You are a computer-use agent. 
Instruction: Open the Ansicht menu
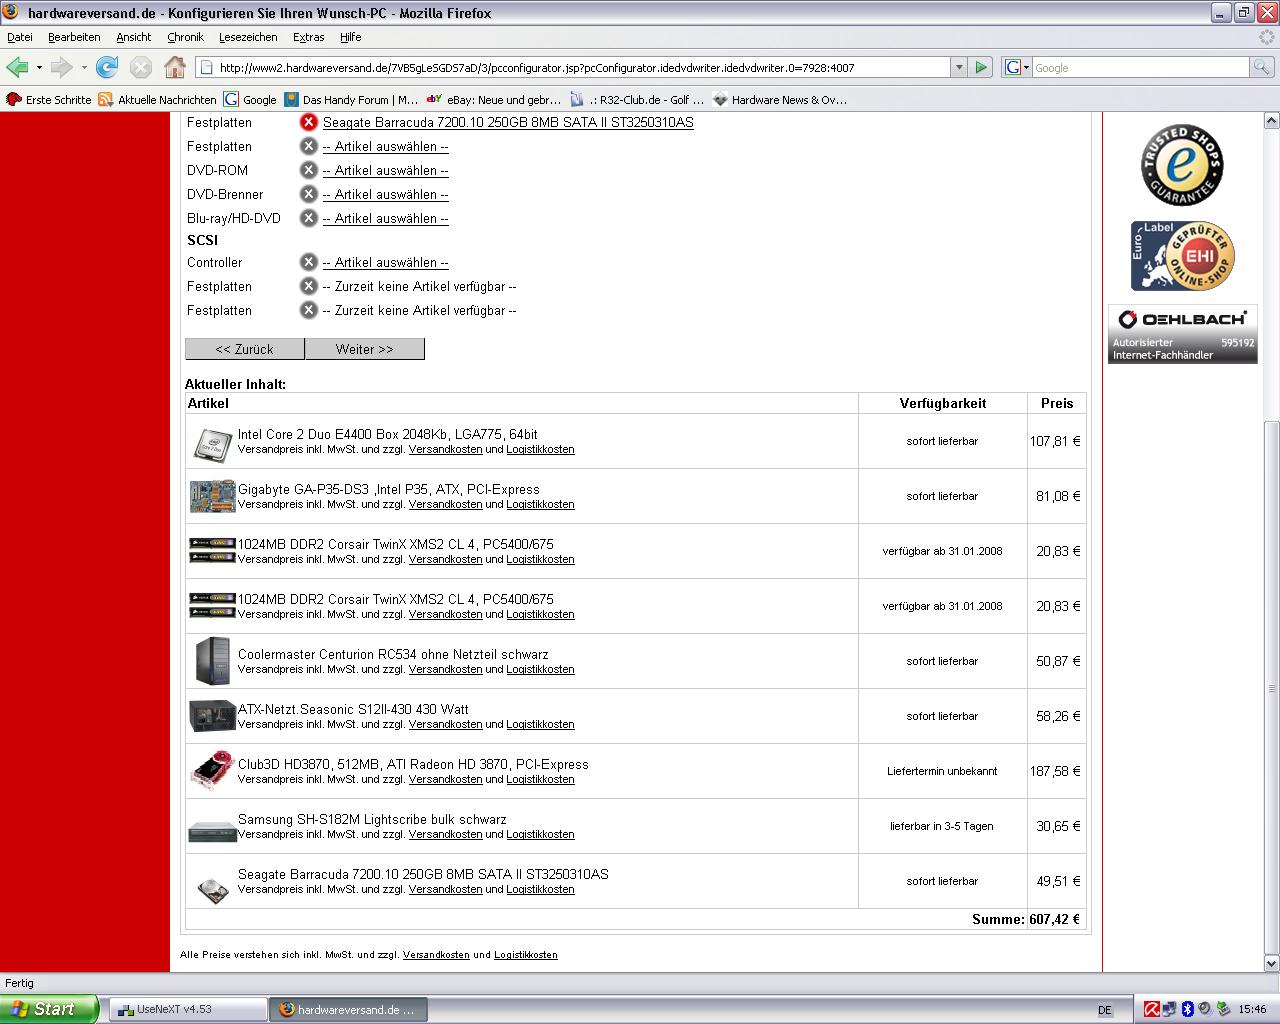click(133, 37)
